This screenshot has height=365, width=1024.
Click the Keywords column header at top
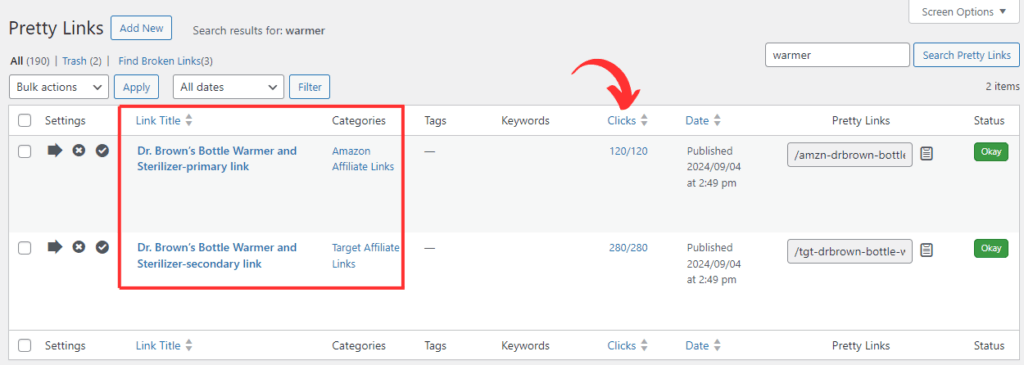pyautogui.click(x=525, y=120)
